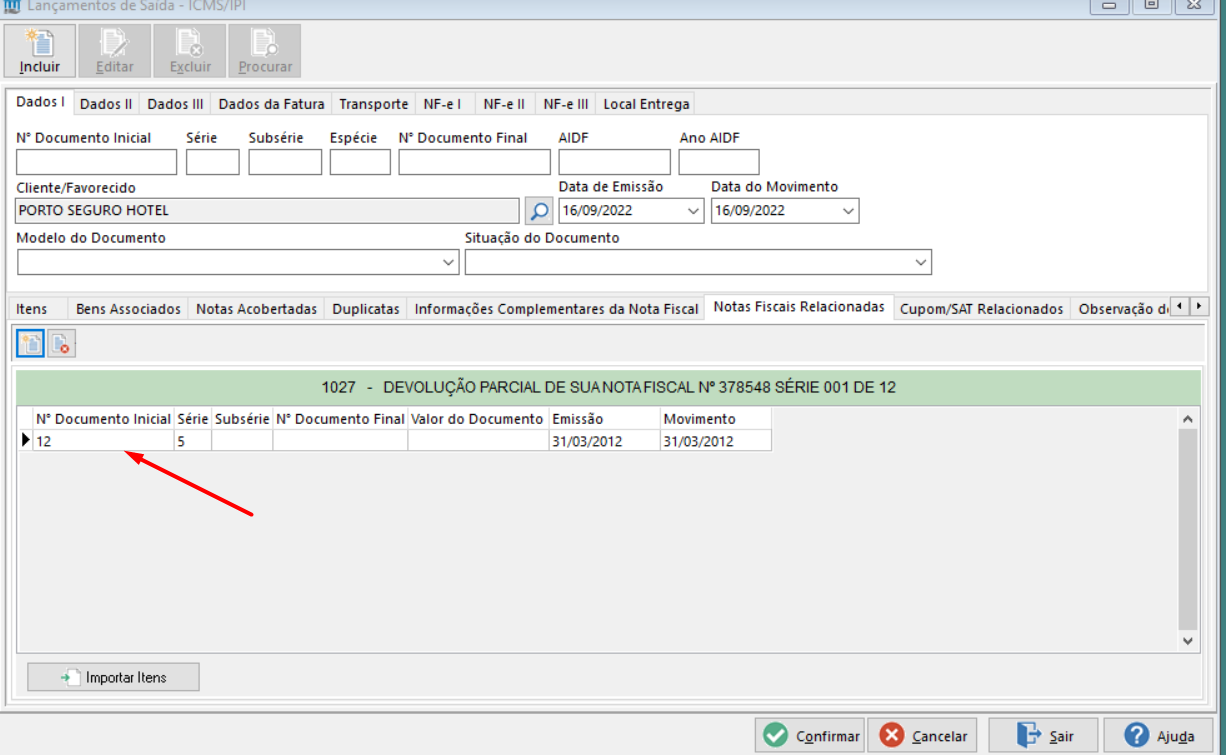
Task: Remove the related fiscal note icon
Action: pos(61,344)
